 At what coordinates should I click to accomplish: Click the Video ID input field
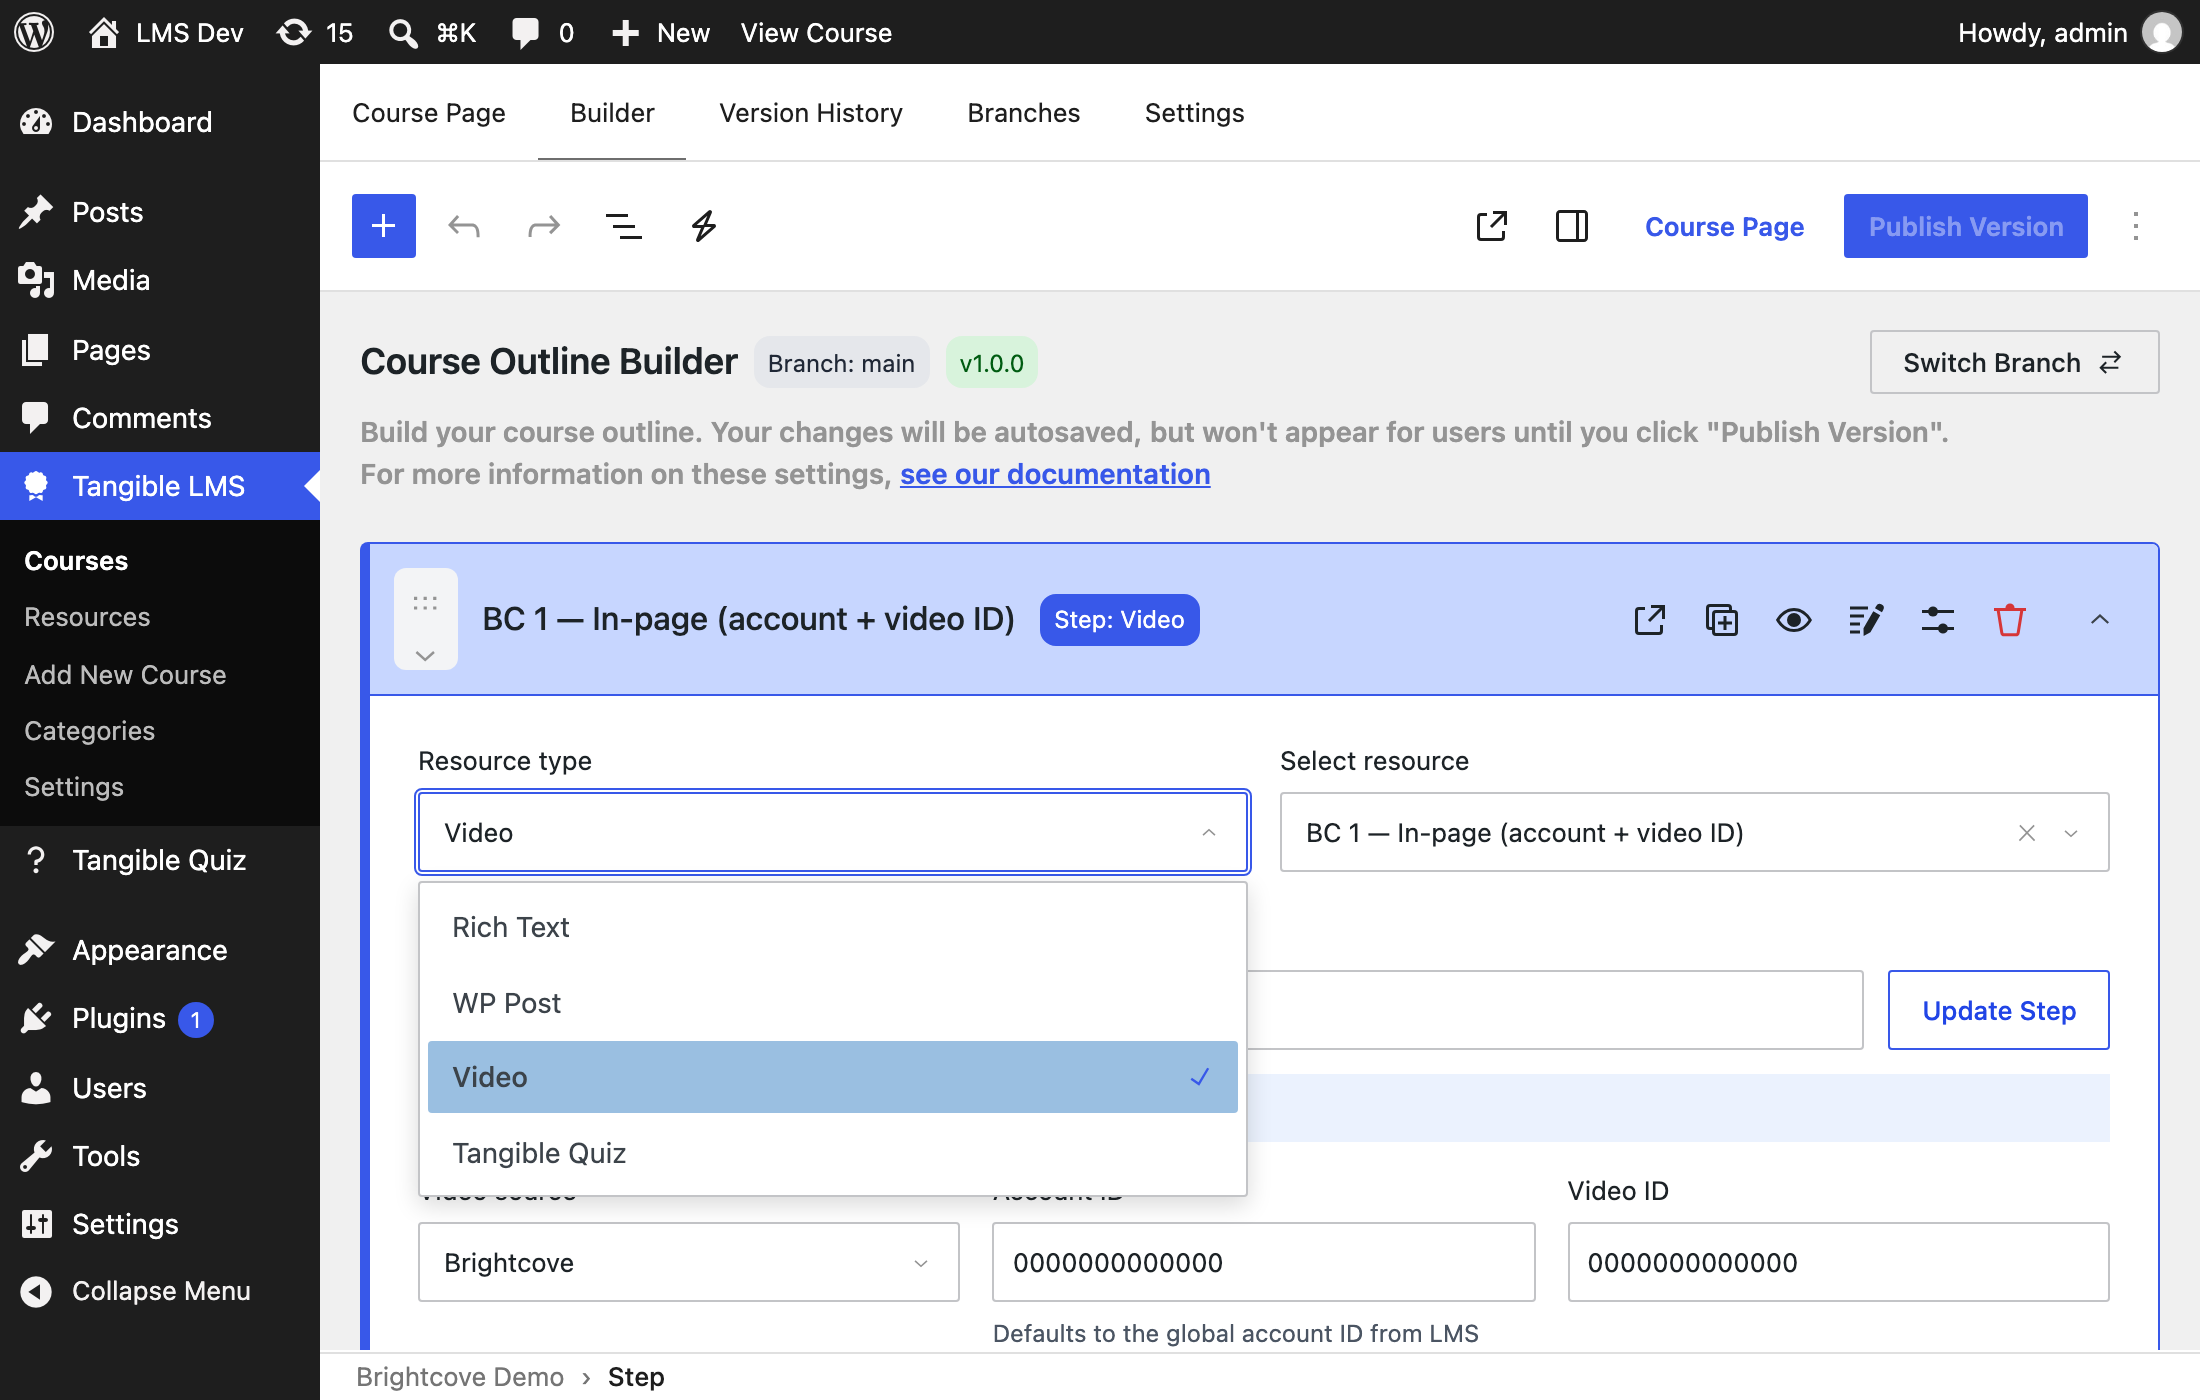tap(1838, 1262)
